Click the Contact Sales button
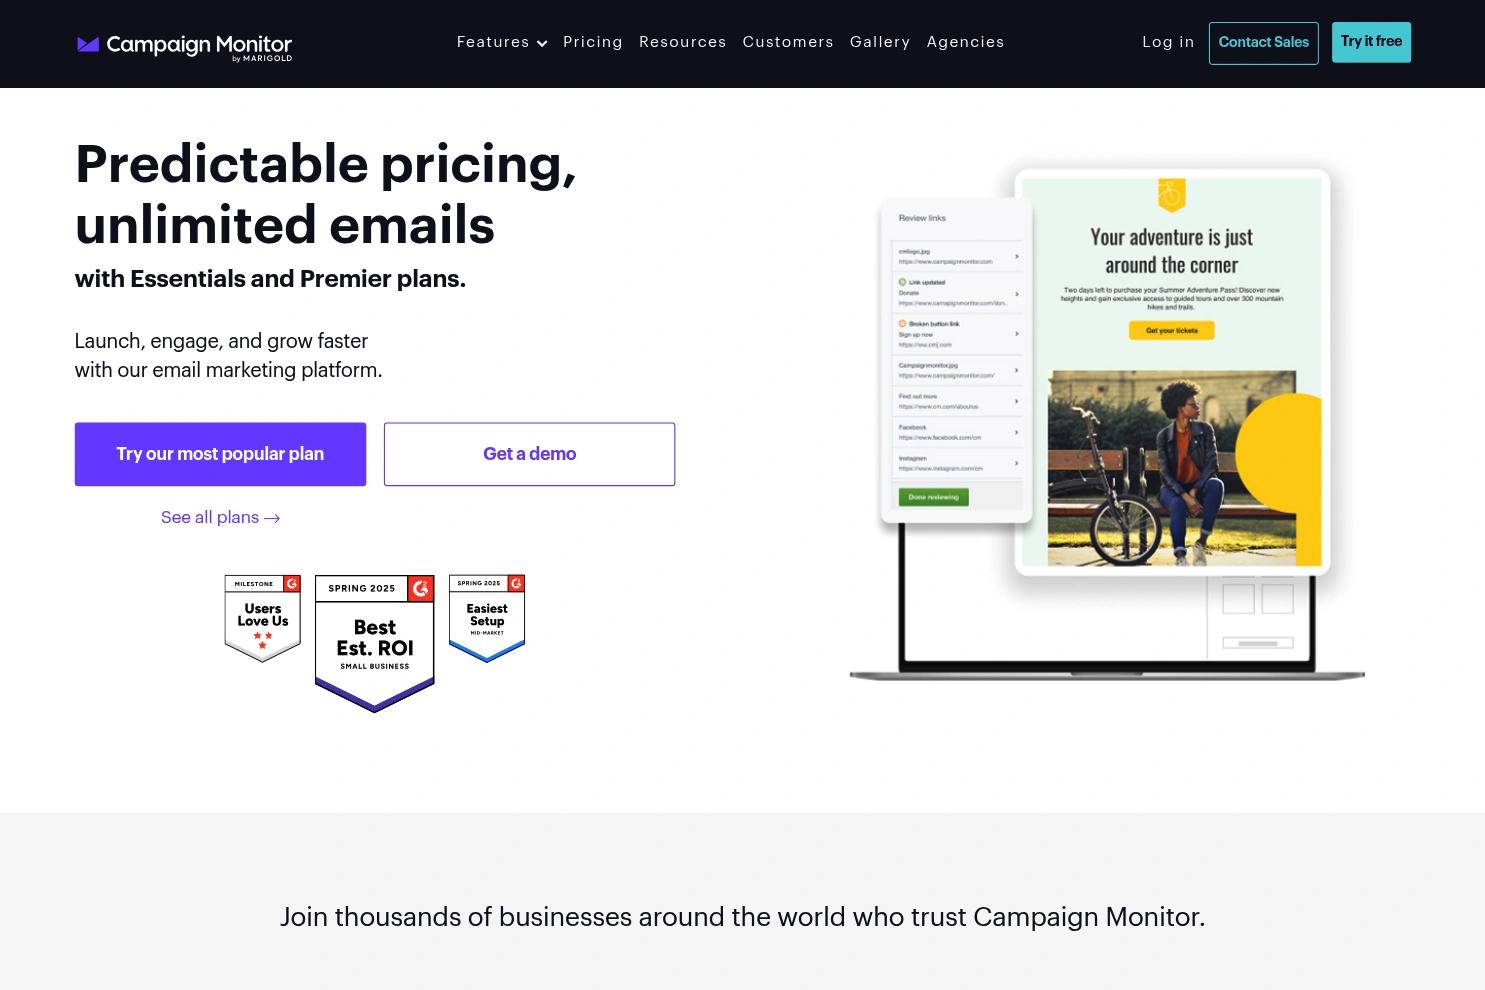 (1263, 43)
